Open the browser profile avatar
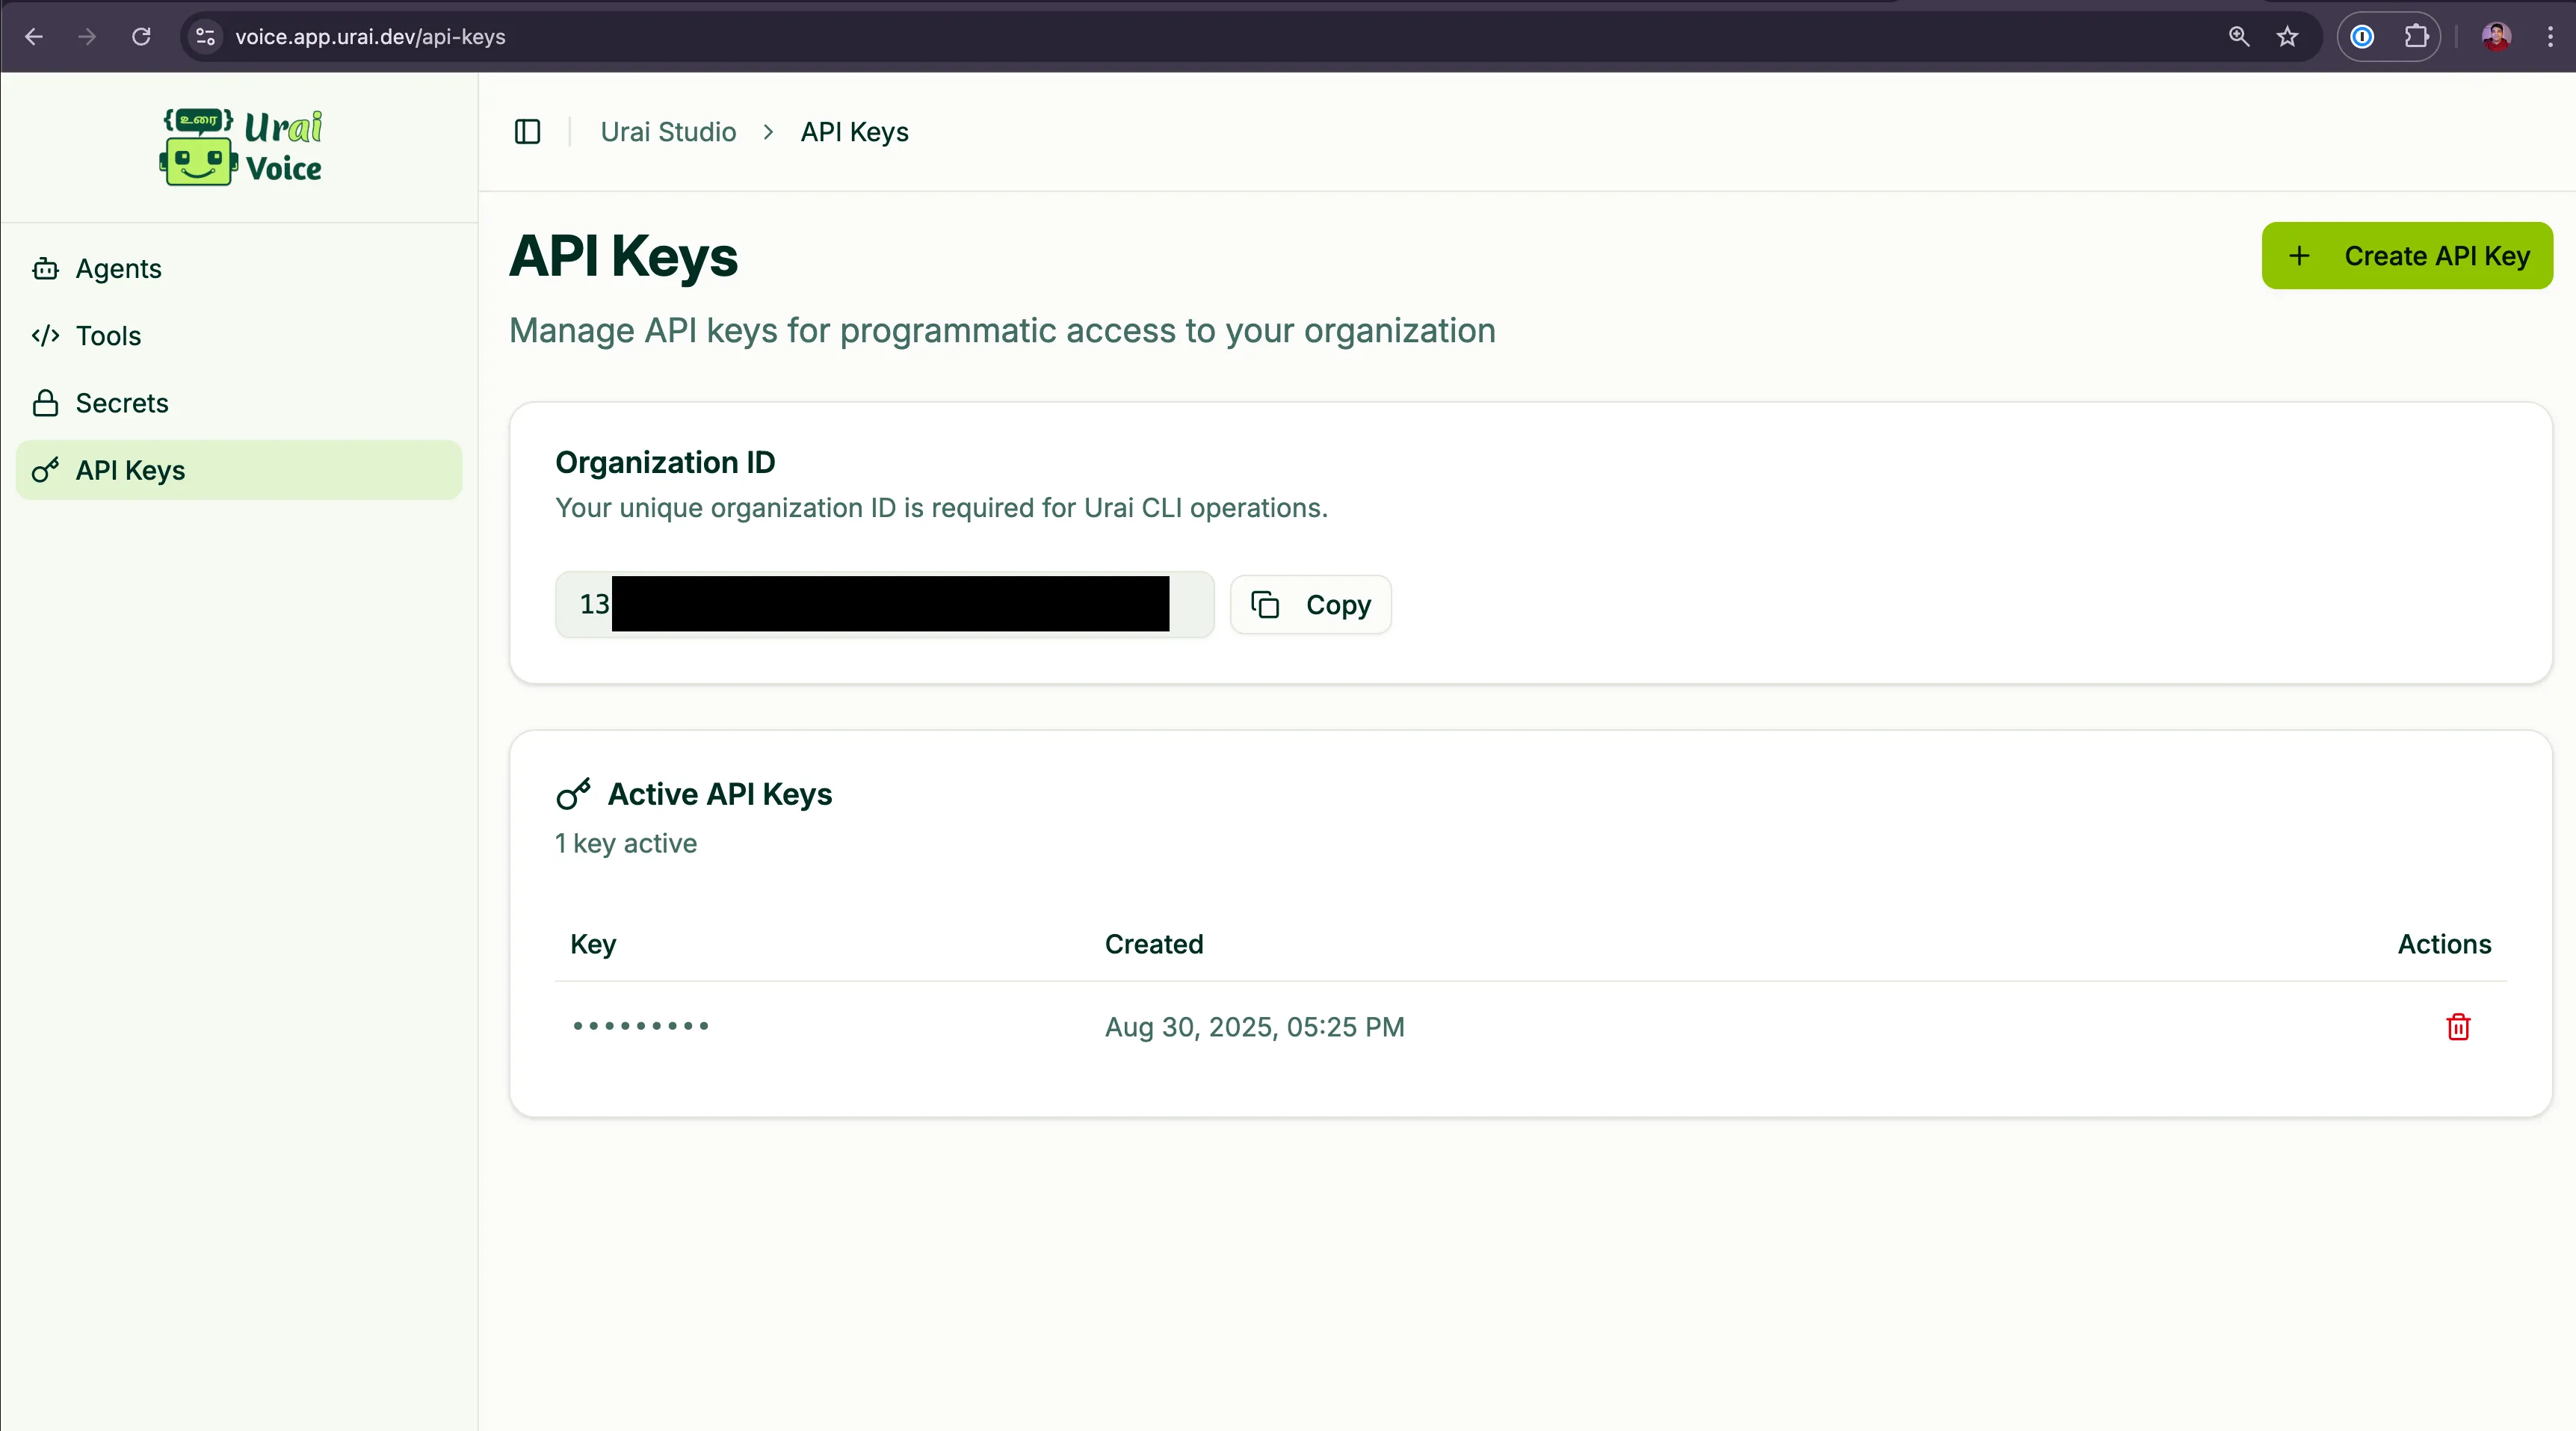2576x1431 pixels. (x=2496, y=37)
